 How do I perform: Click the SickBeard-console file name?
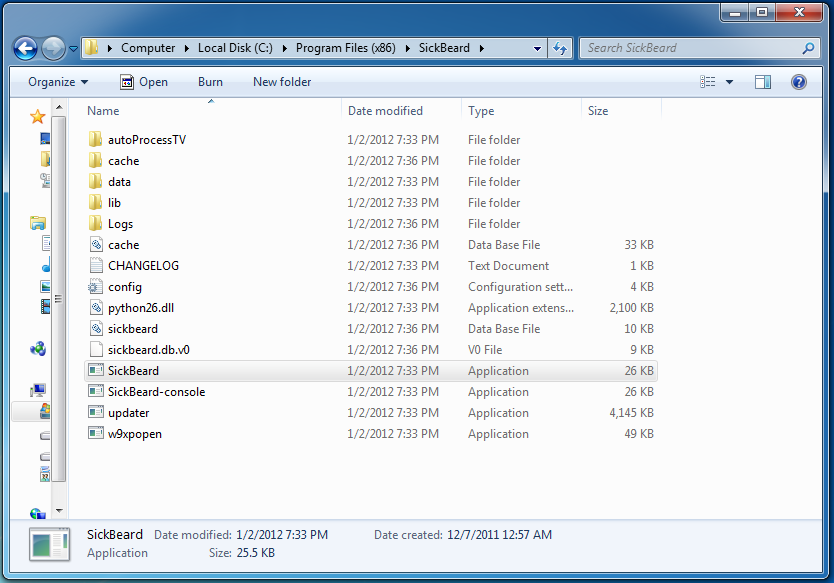156,392
